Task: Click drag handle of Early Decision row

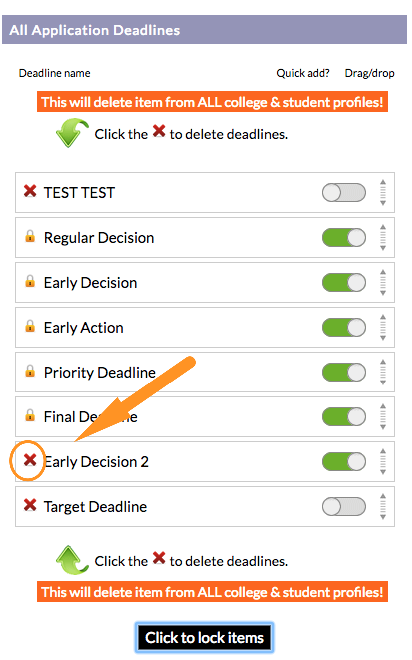Action: click(383, 282)
